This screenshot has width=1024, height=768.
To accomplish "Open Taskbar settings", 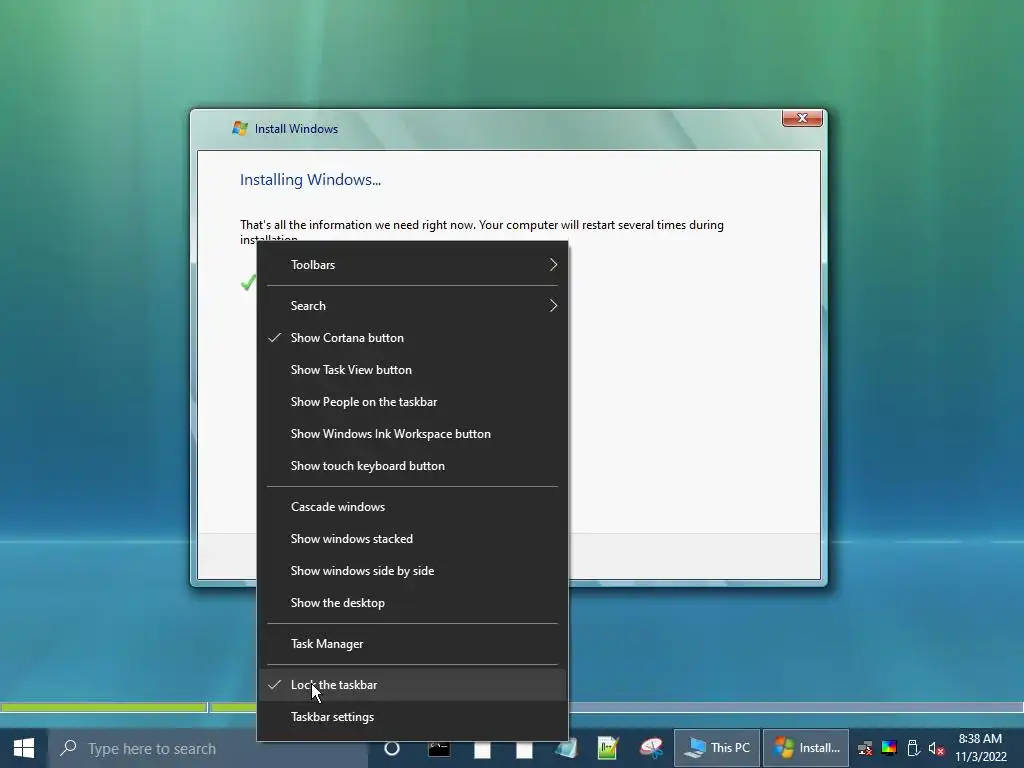I will (413, 716).
